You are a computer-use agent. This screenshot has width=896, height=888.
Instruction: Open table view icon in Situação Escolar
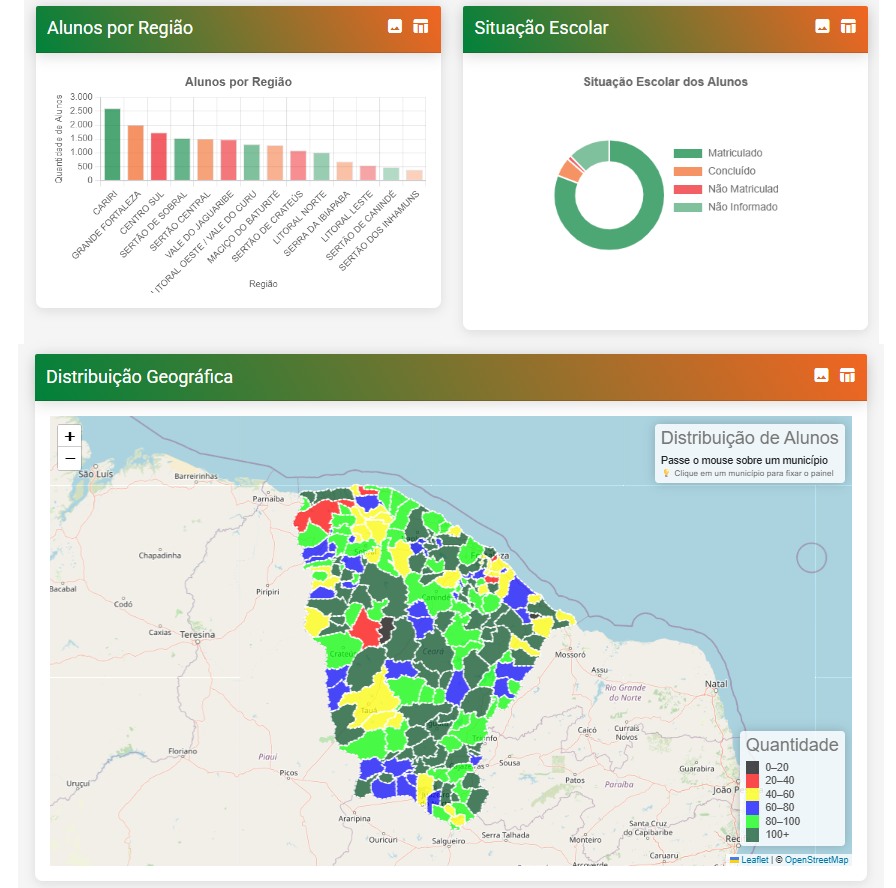[848, 27]
